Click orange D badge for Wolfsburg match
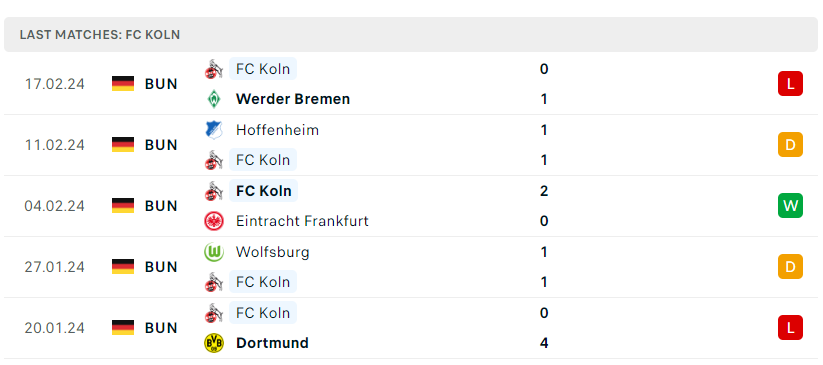This screenshot has height=365, width=823. 790,267
